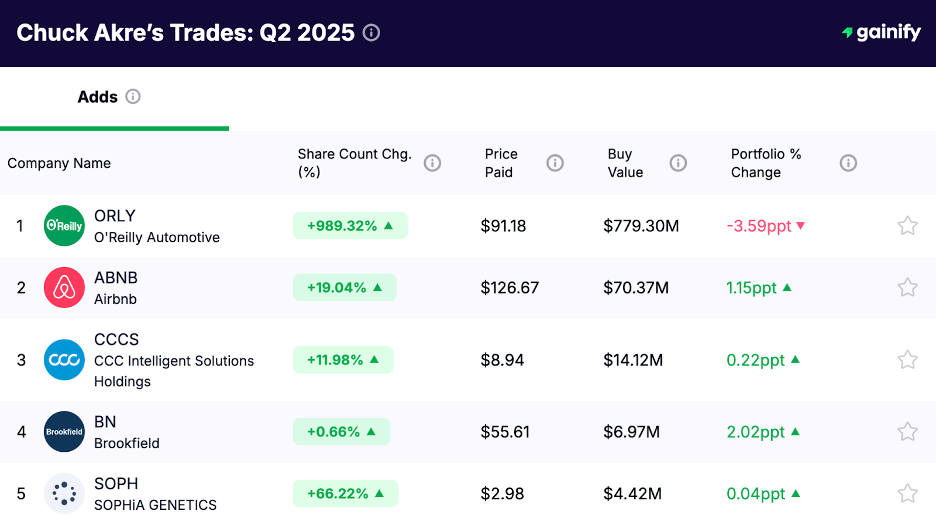Screen dimensions: 936x522
Task: Open the ORLY ticker link
Action: pos(115,216)
